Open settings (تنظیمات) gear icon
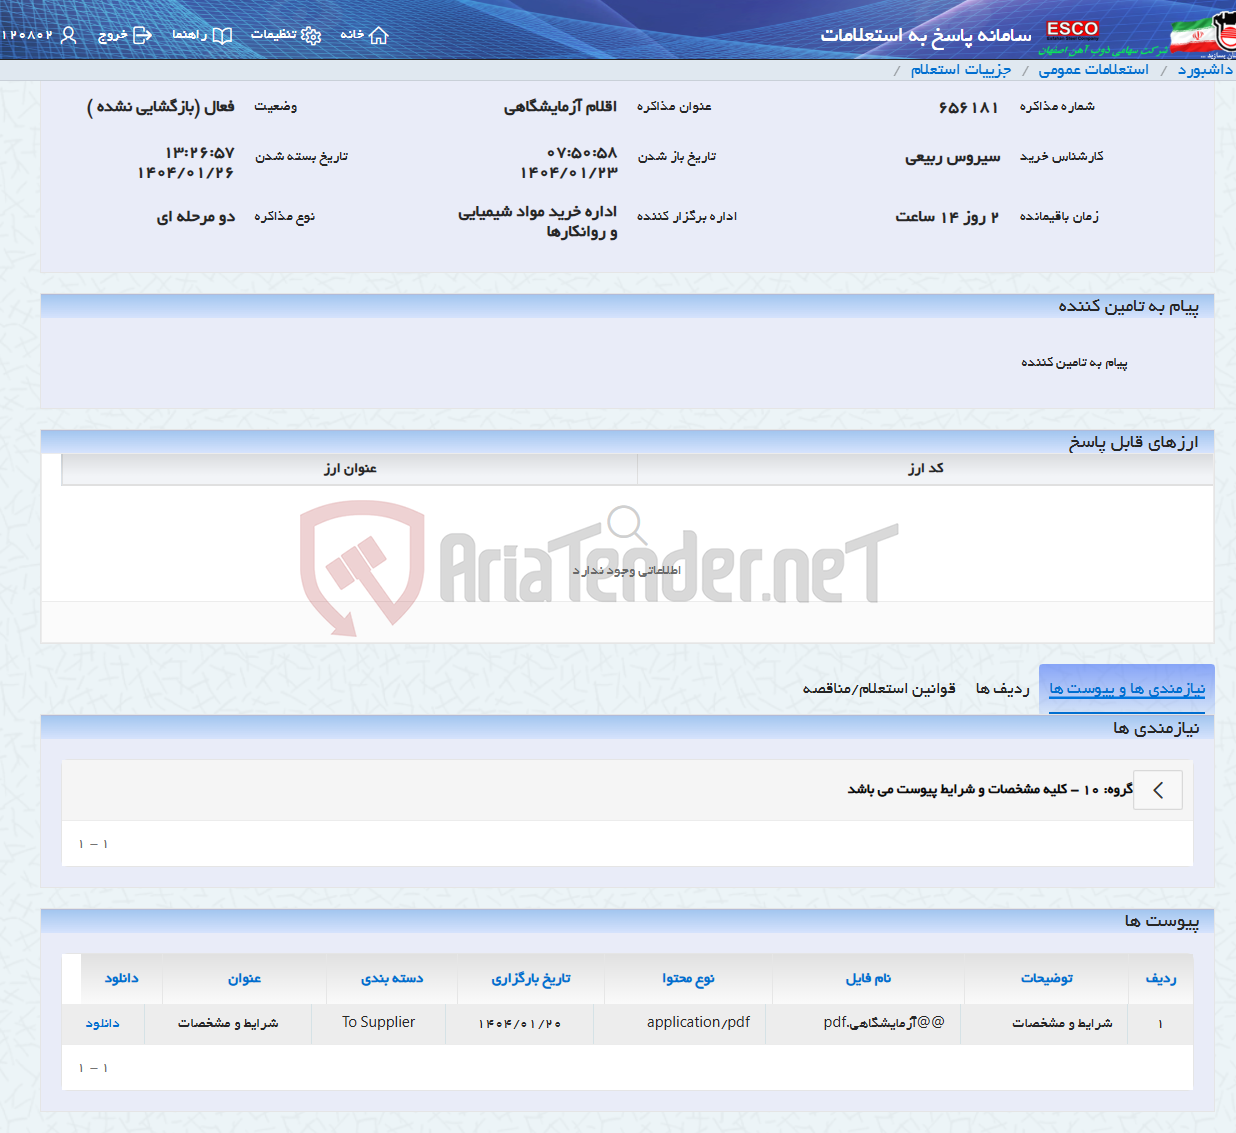Screen dimensions: 1236x1133 [311, 35]
